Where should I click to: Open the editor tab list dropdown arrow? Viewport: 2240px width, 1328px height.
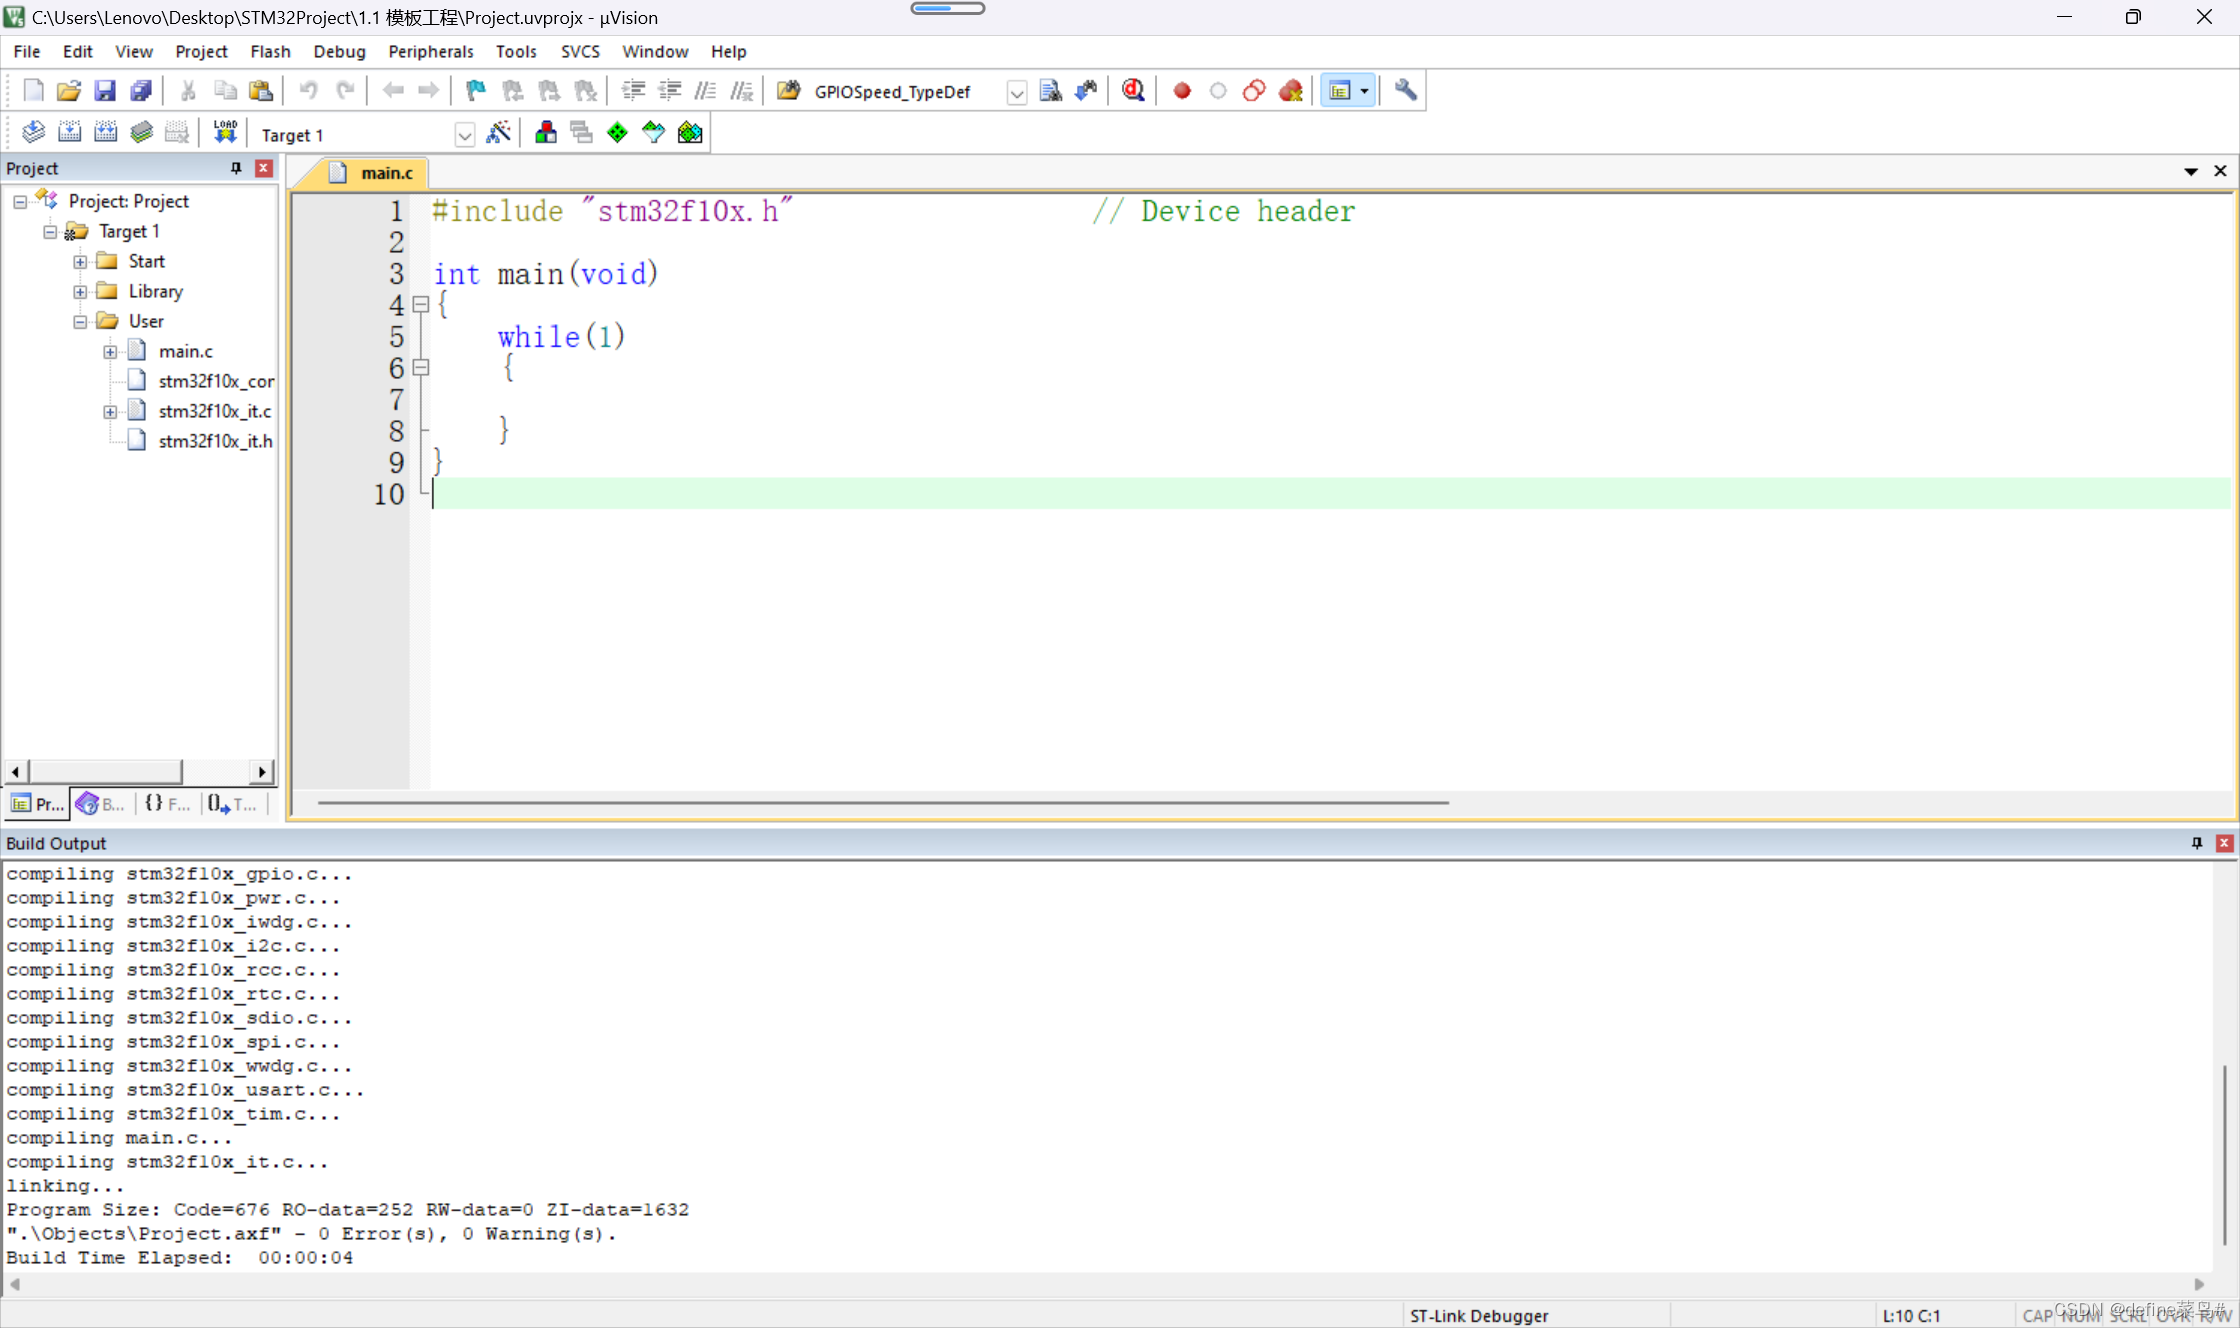pos(2191,172)
